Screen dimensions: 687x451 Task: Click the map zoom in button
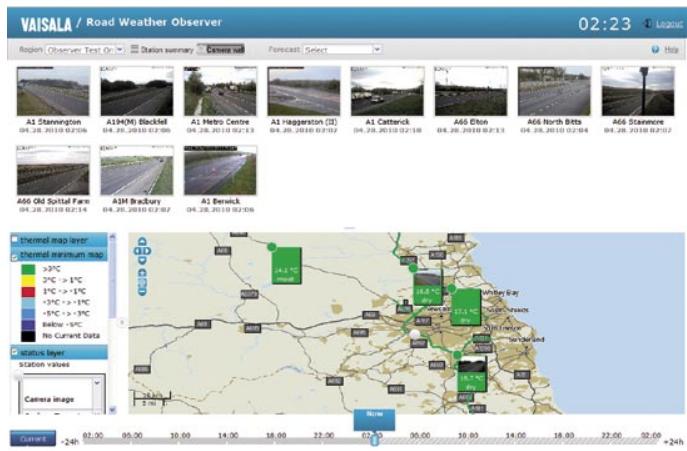coord(142,271)
